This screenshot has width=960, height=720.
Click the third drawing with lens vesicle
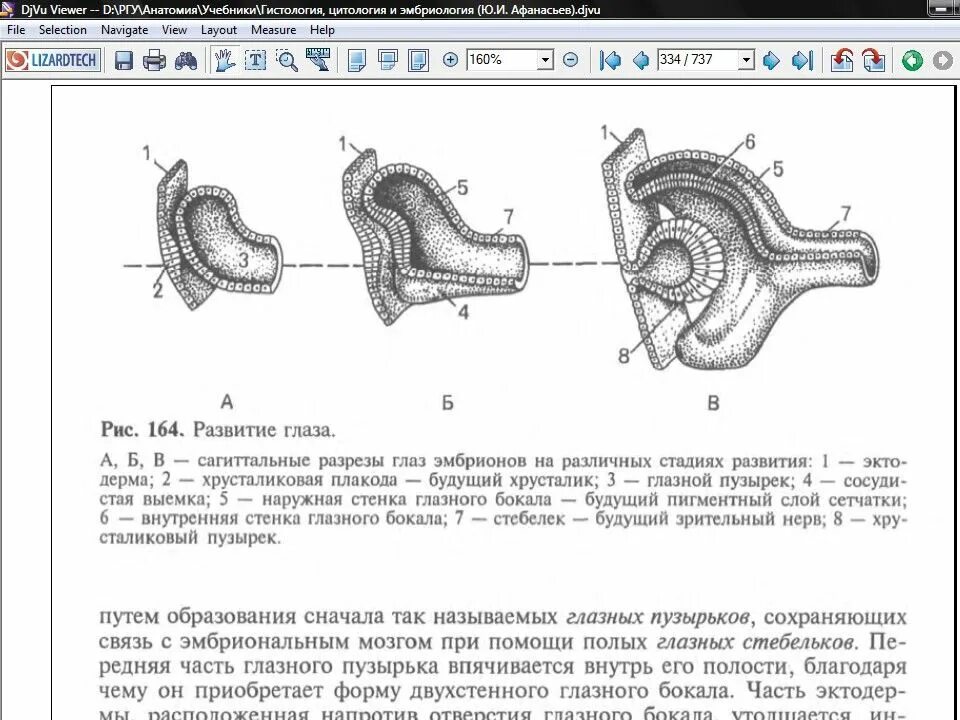tap(740, 248)
